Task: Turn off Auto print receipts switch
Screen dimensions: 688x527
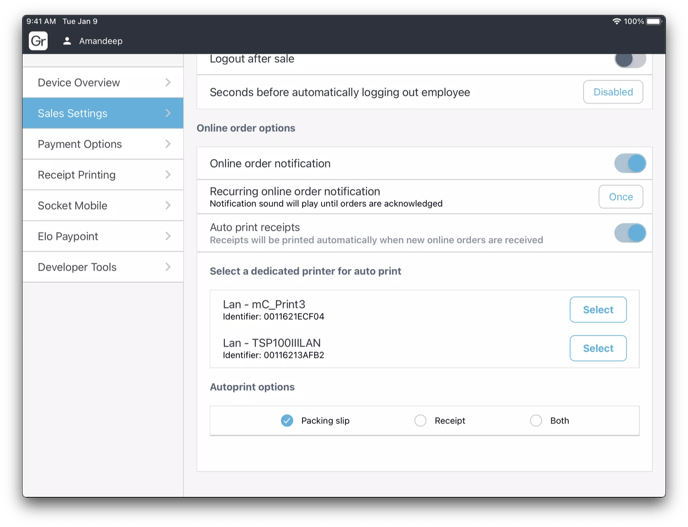Action: point(629,233)
